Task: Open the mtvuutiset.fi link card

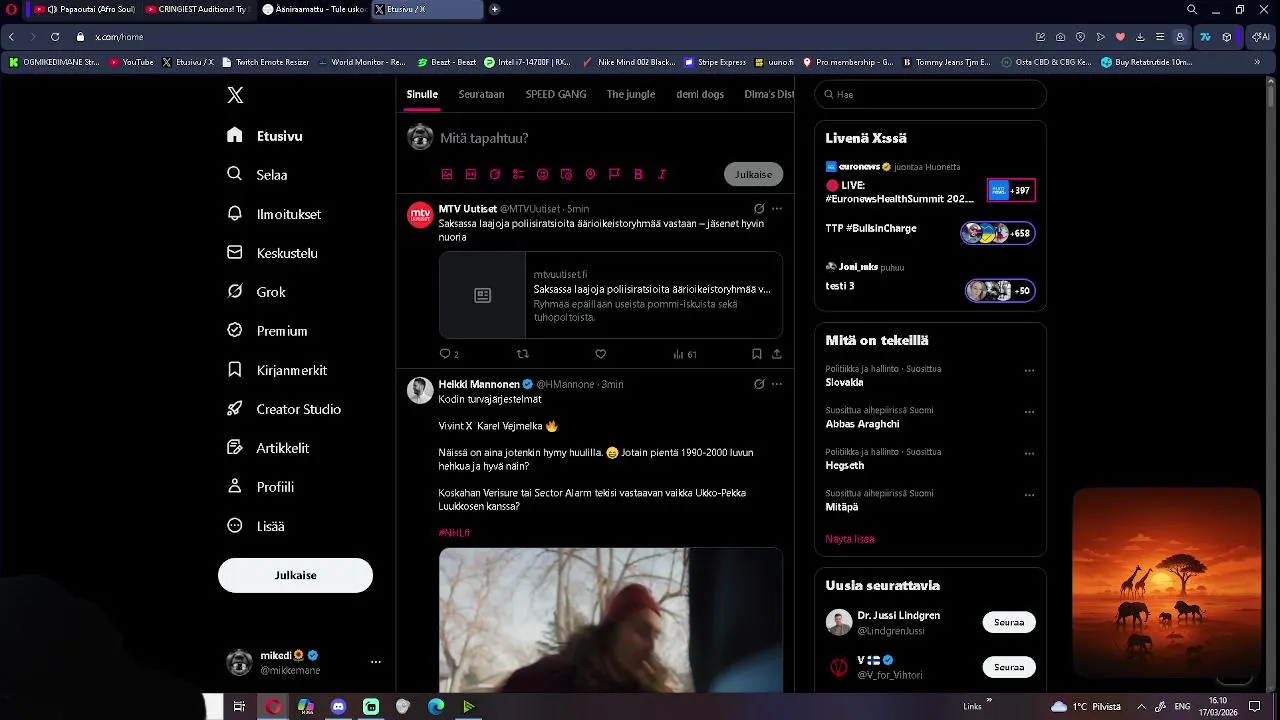Action: click(x=611, y=295)
